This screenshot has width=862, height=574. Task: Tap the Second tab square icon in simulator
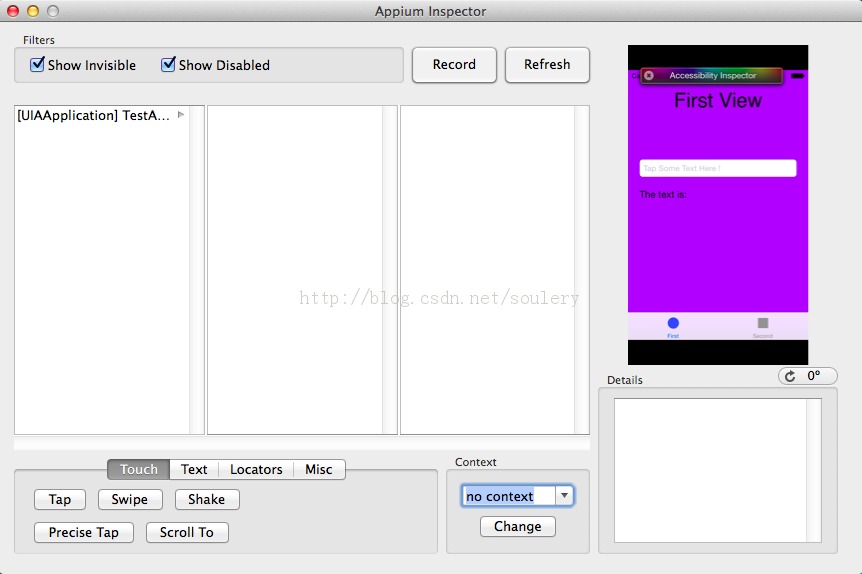pyautogui.click(x=763, y=323)
